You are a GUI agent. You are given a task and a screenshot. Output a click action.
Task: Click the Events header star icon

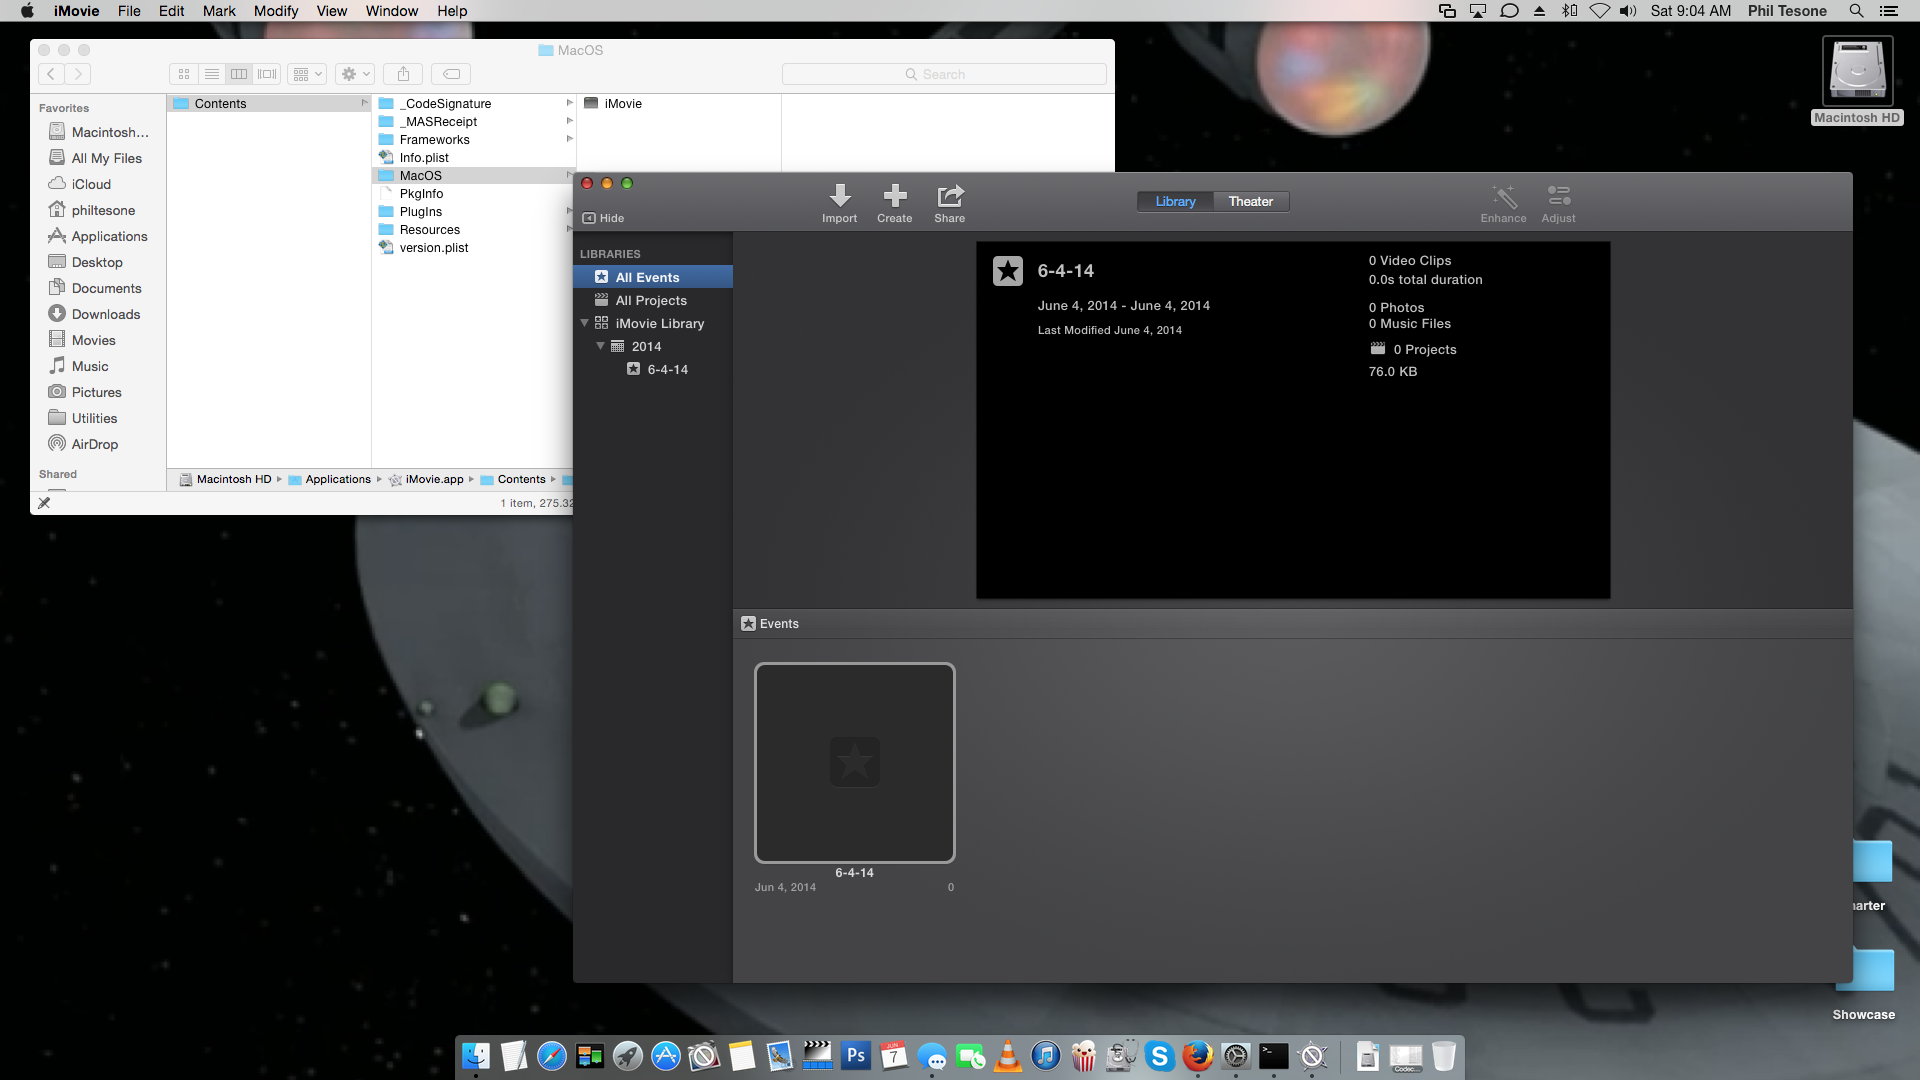pos(748,623)
